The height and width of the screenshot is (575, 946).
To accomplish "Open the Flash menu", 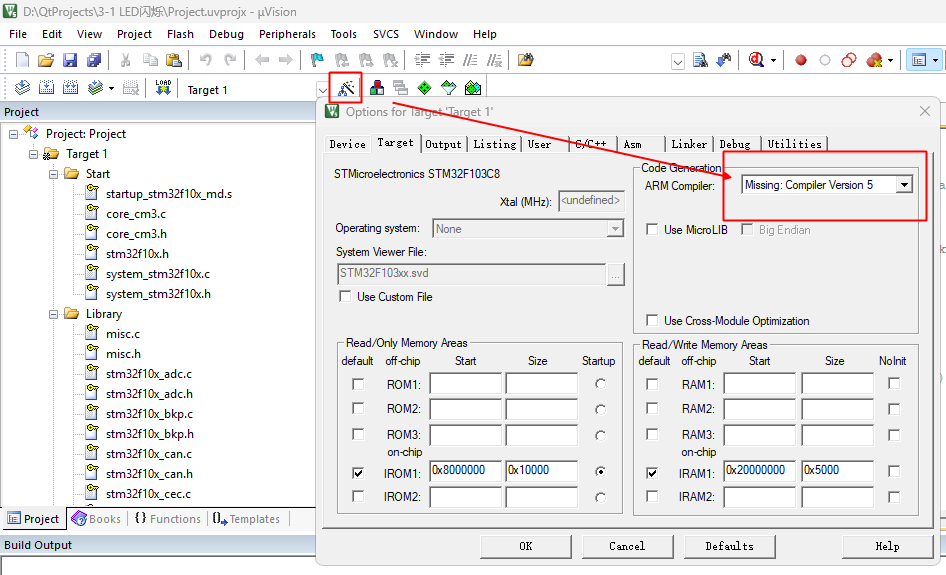I will [180, 34].
